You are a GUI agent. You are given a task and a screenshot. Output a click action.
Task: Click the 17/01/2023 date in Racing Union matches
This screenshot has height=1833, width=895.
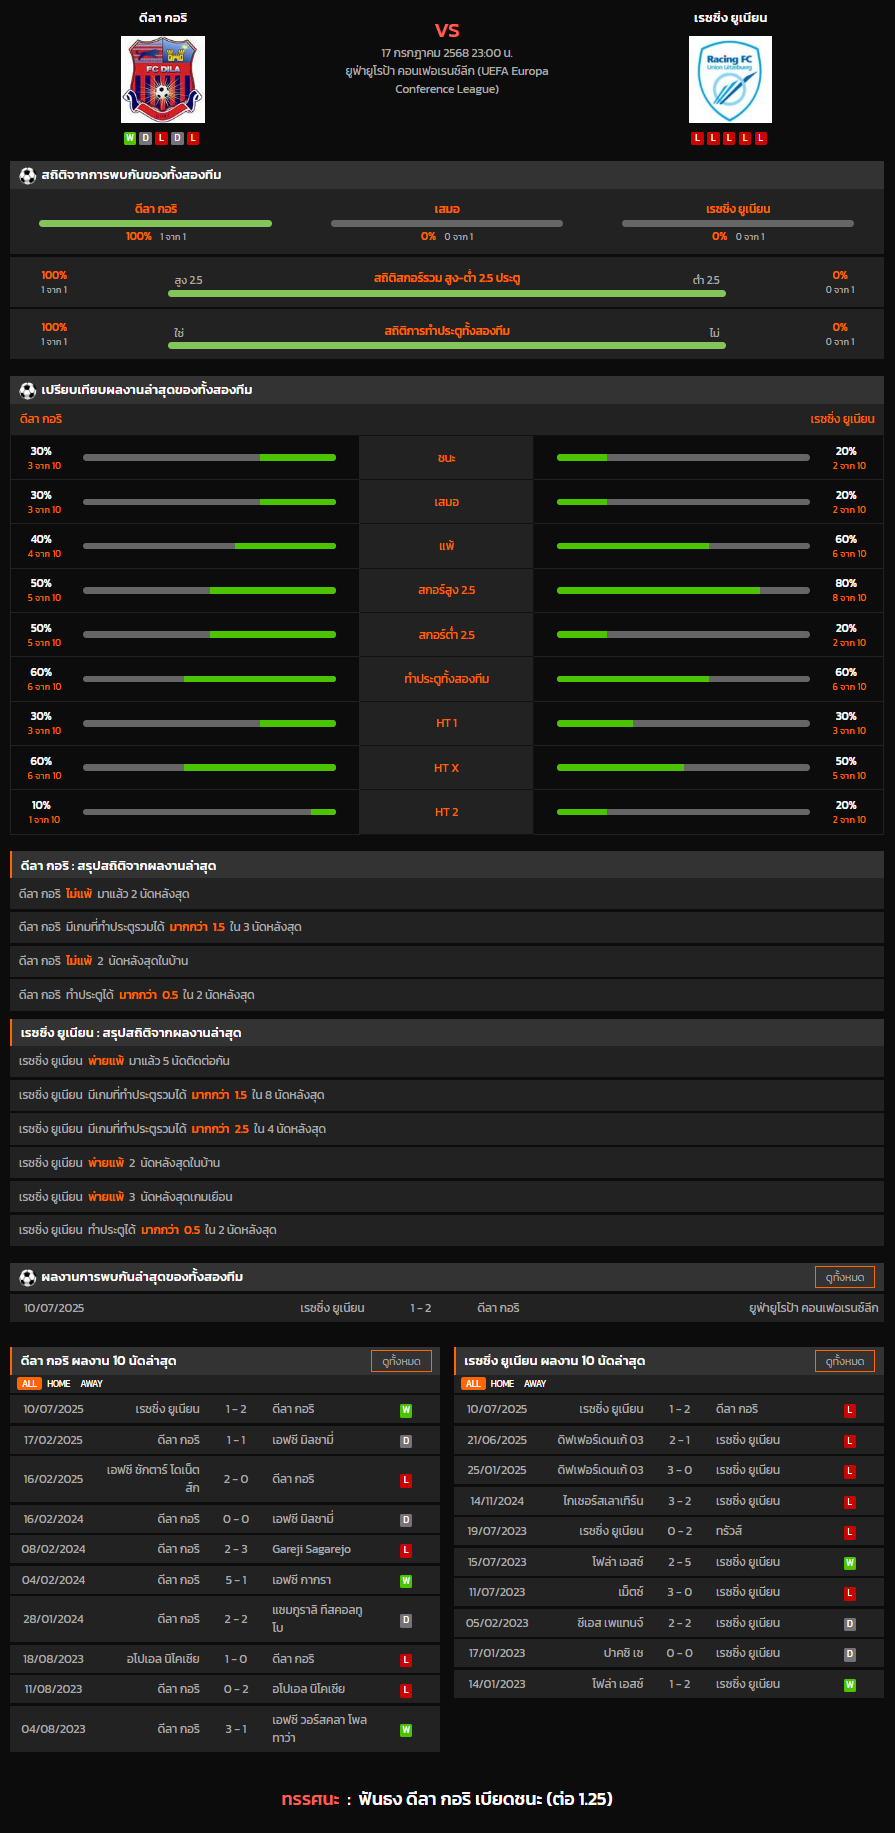click(x=497, y=1653)
